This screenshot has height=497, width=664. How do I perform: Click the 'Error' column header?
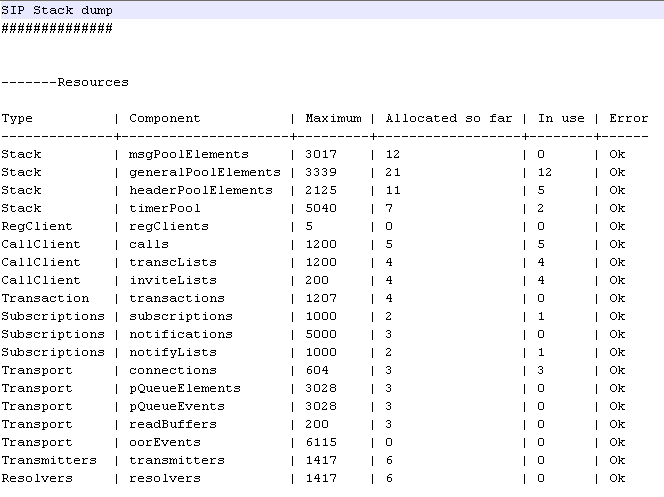628,118
